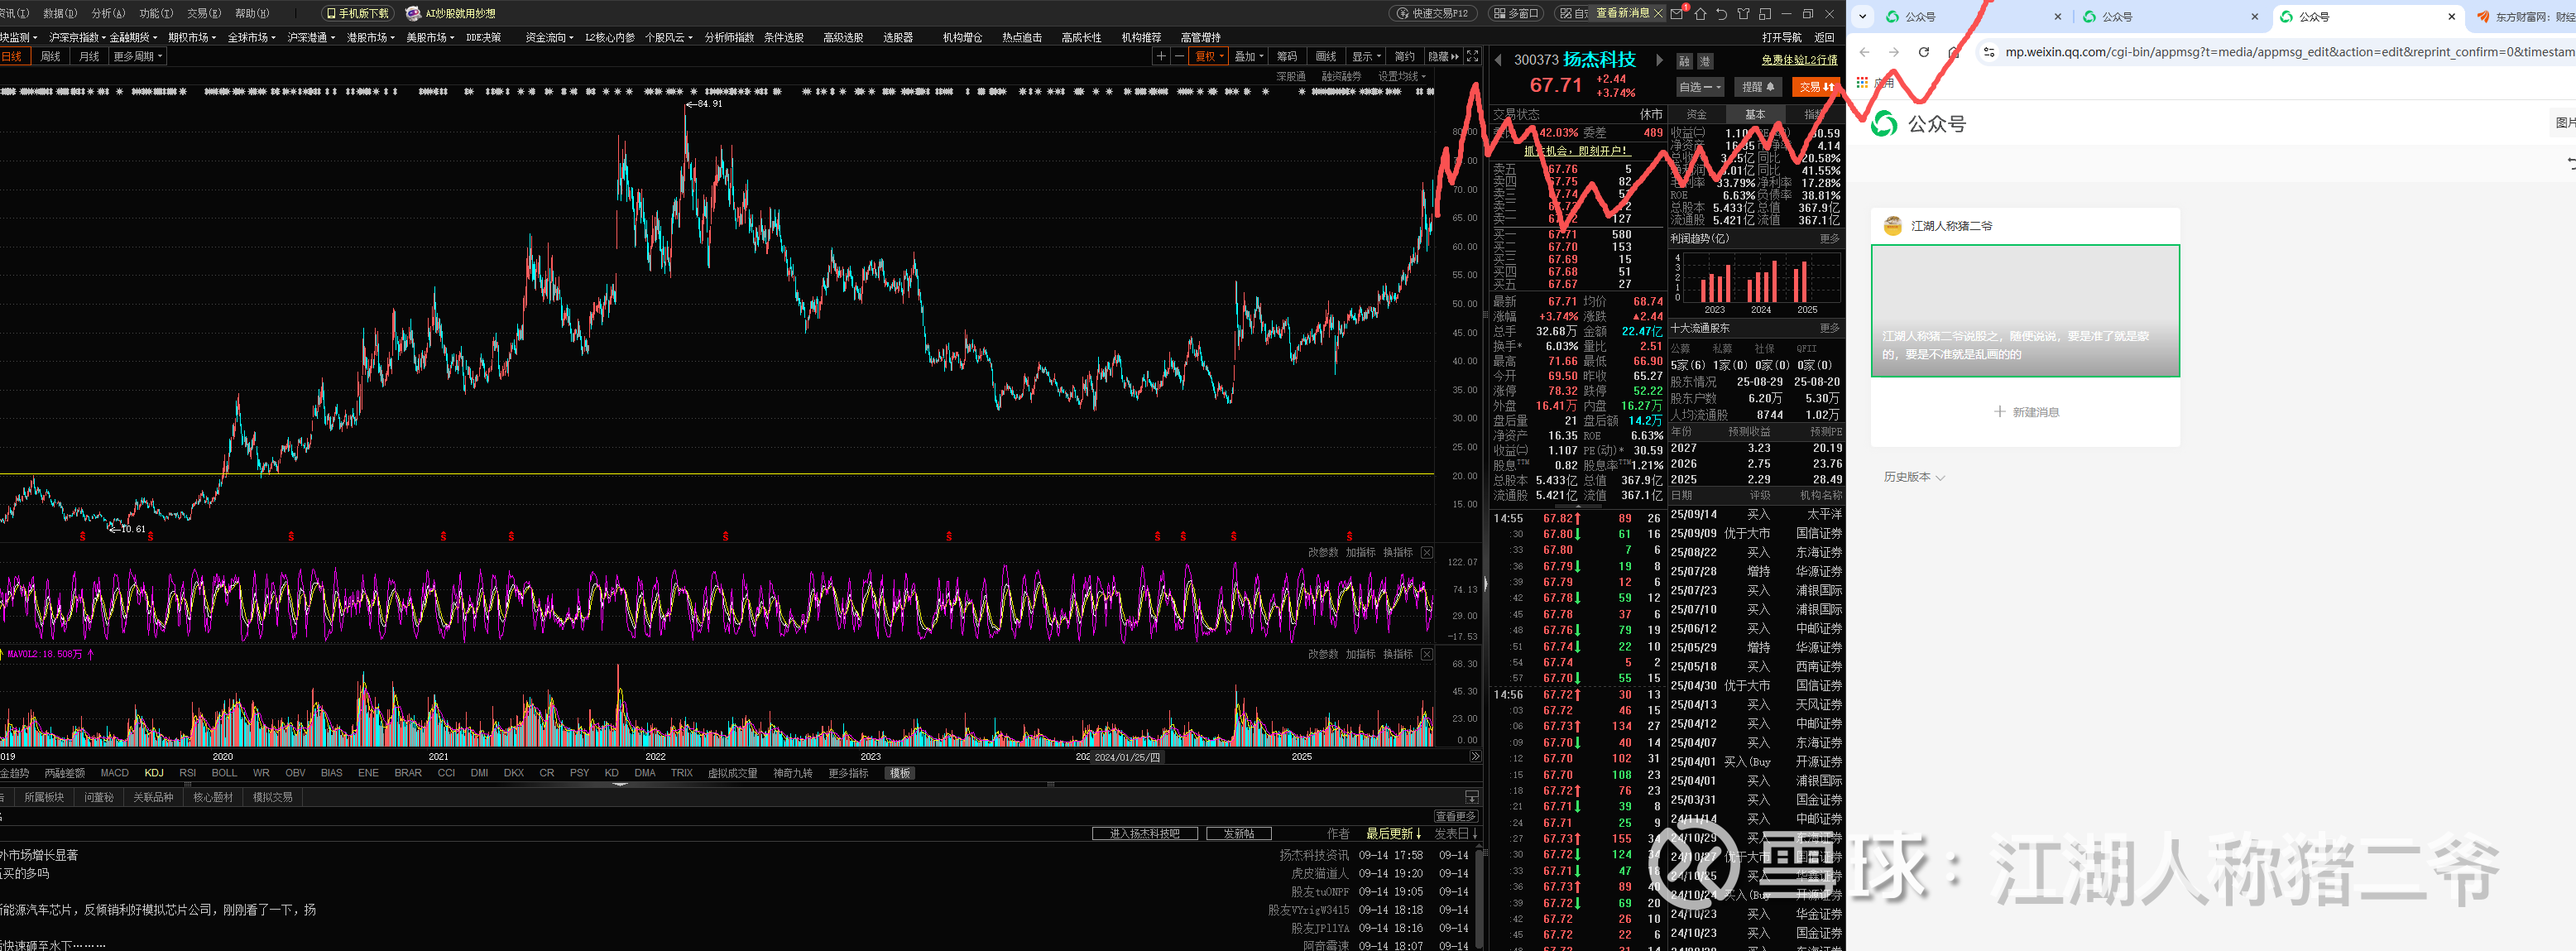Toggle fullscreen chart expand icon

(x=1472, y=56)
